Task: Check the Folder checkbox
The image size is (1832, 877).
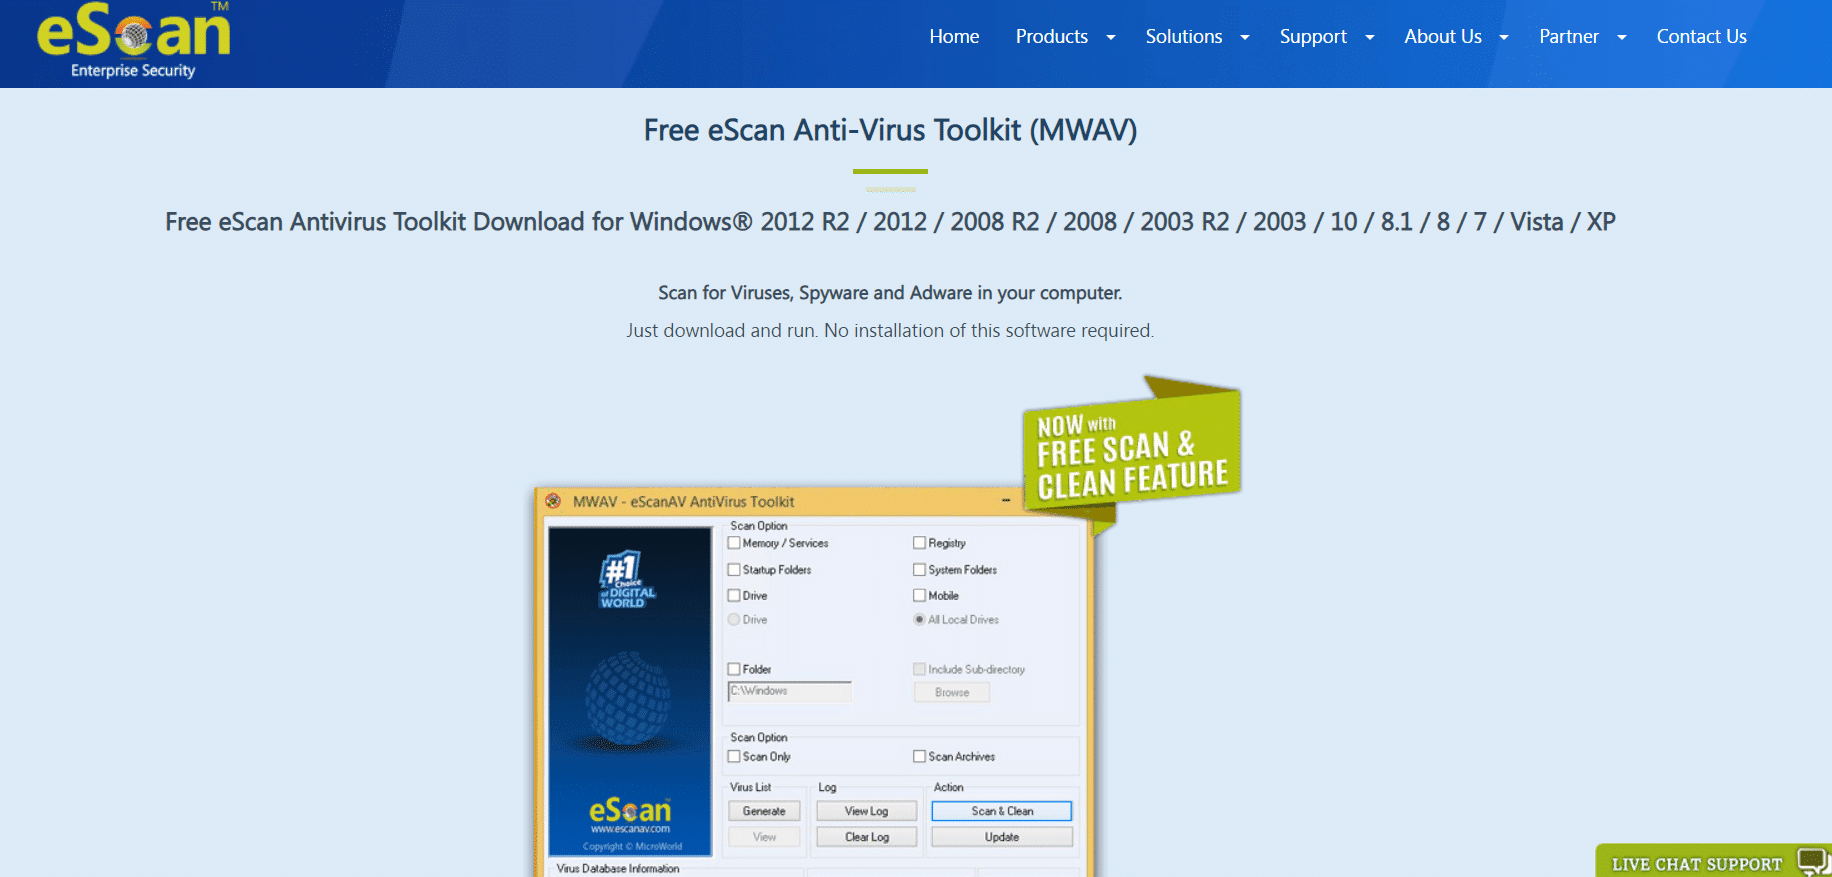Action: [734, 669]
